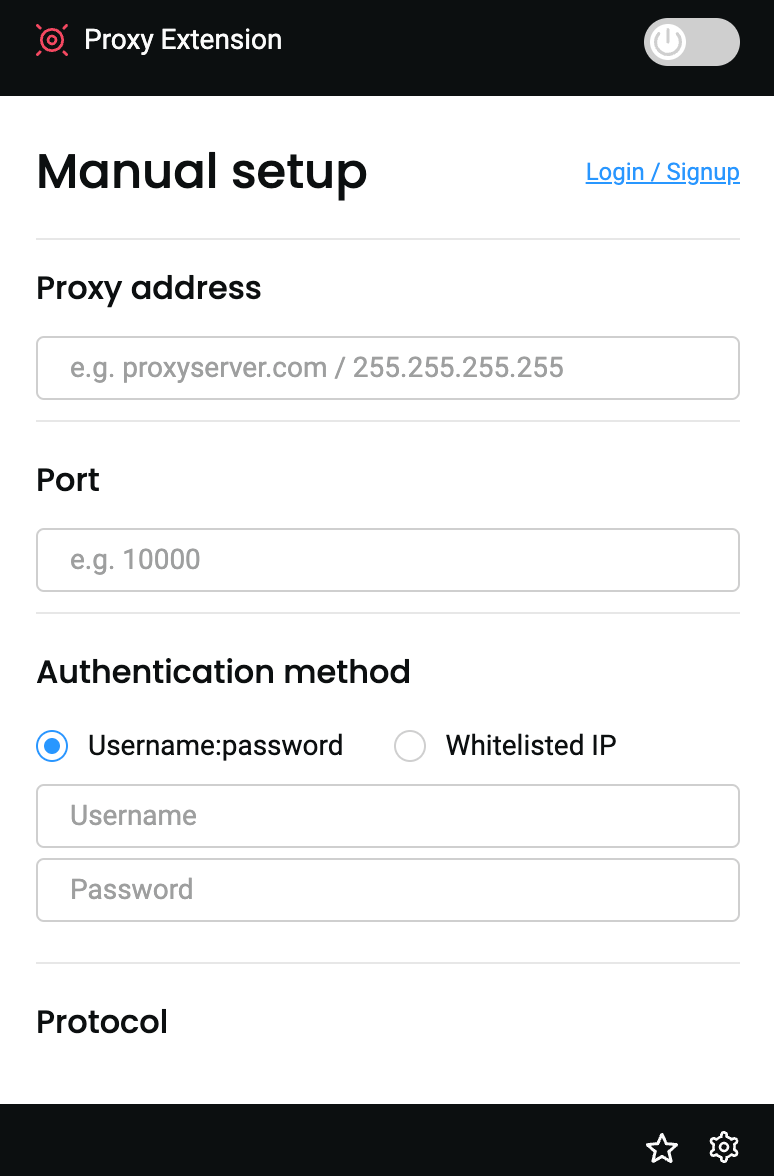The width and height of the screenshot is (774, 1176).
Task: Click the Password entry field
Action: [x=387, y=890]
